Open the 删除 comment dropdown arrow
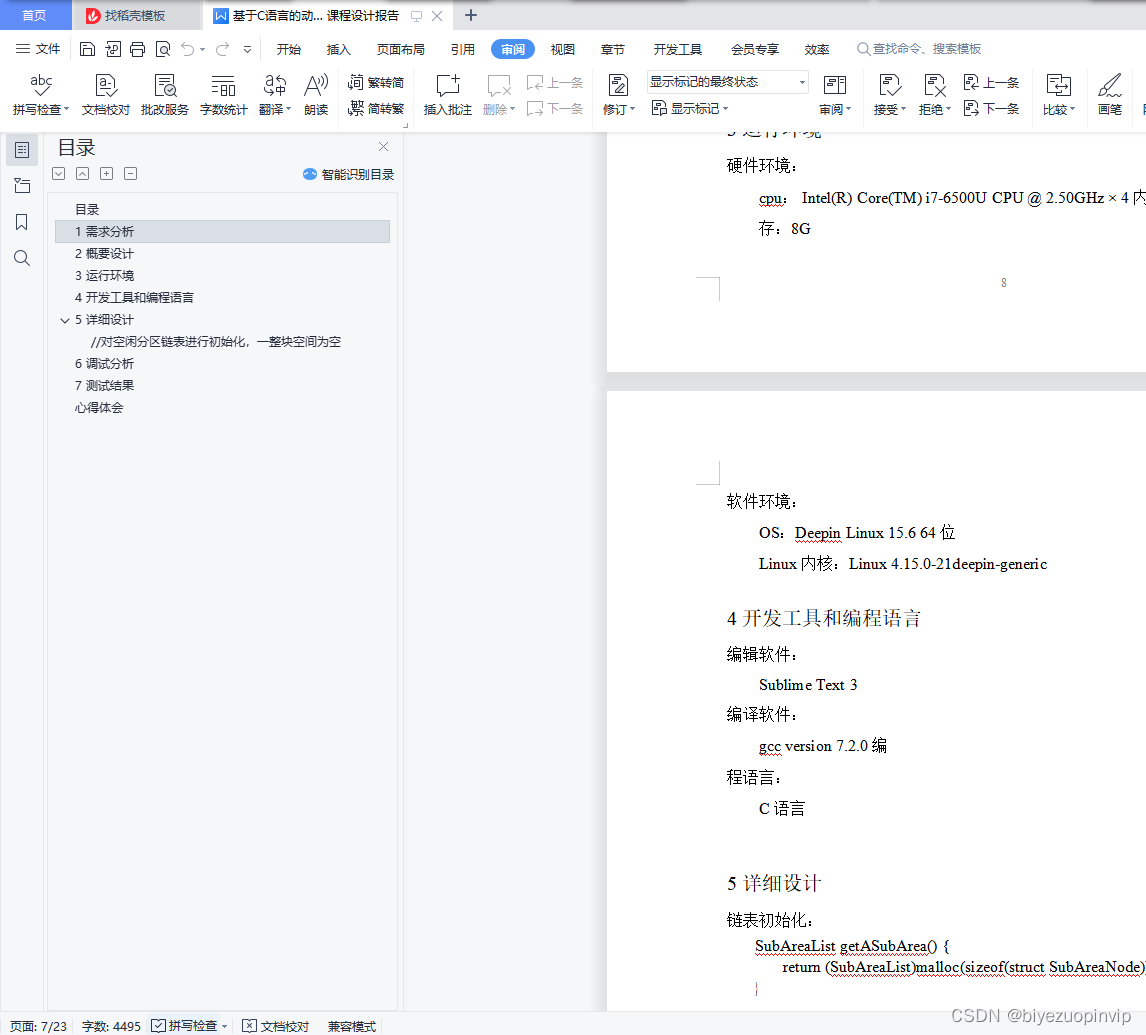Screen dimensions: 1146x1035 pyautogui.click(x=512, y=110)
